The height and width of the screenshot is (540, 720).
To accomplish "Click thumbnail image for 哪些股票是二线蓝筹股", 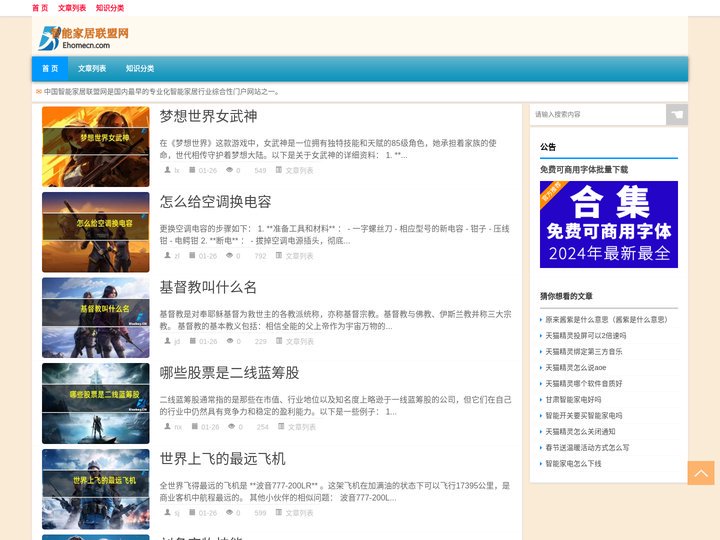I will (96, 403).
